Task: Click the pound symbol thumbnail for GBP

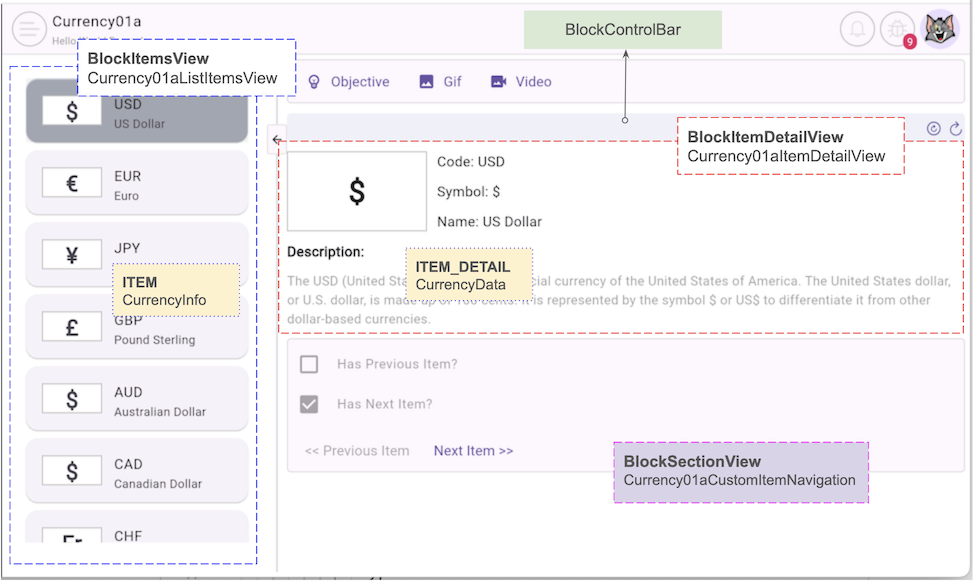Action: tap(72, 327)
